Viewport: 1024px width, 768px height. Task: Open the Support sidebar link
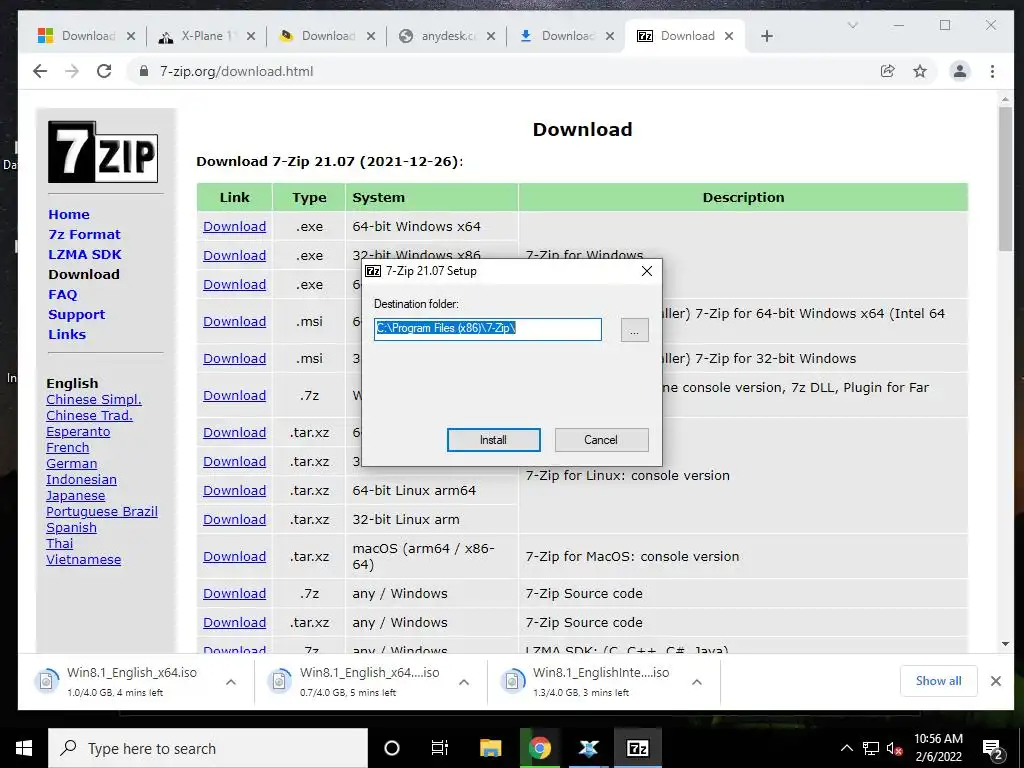(x=76, y=315)
